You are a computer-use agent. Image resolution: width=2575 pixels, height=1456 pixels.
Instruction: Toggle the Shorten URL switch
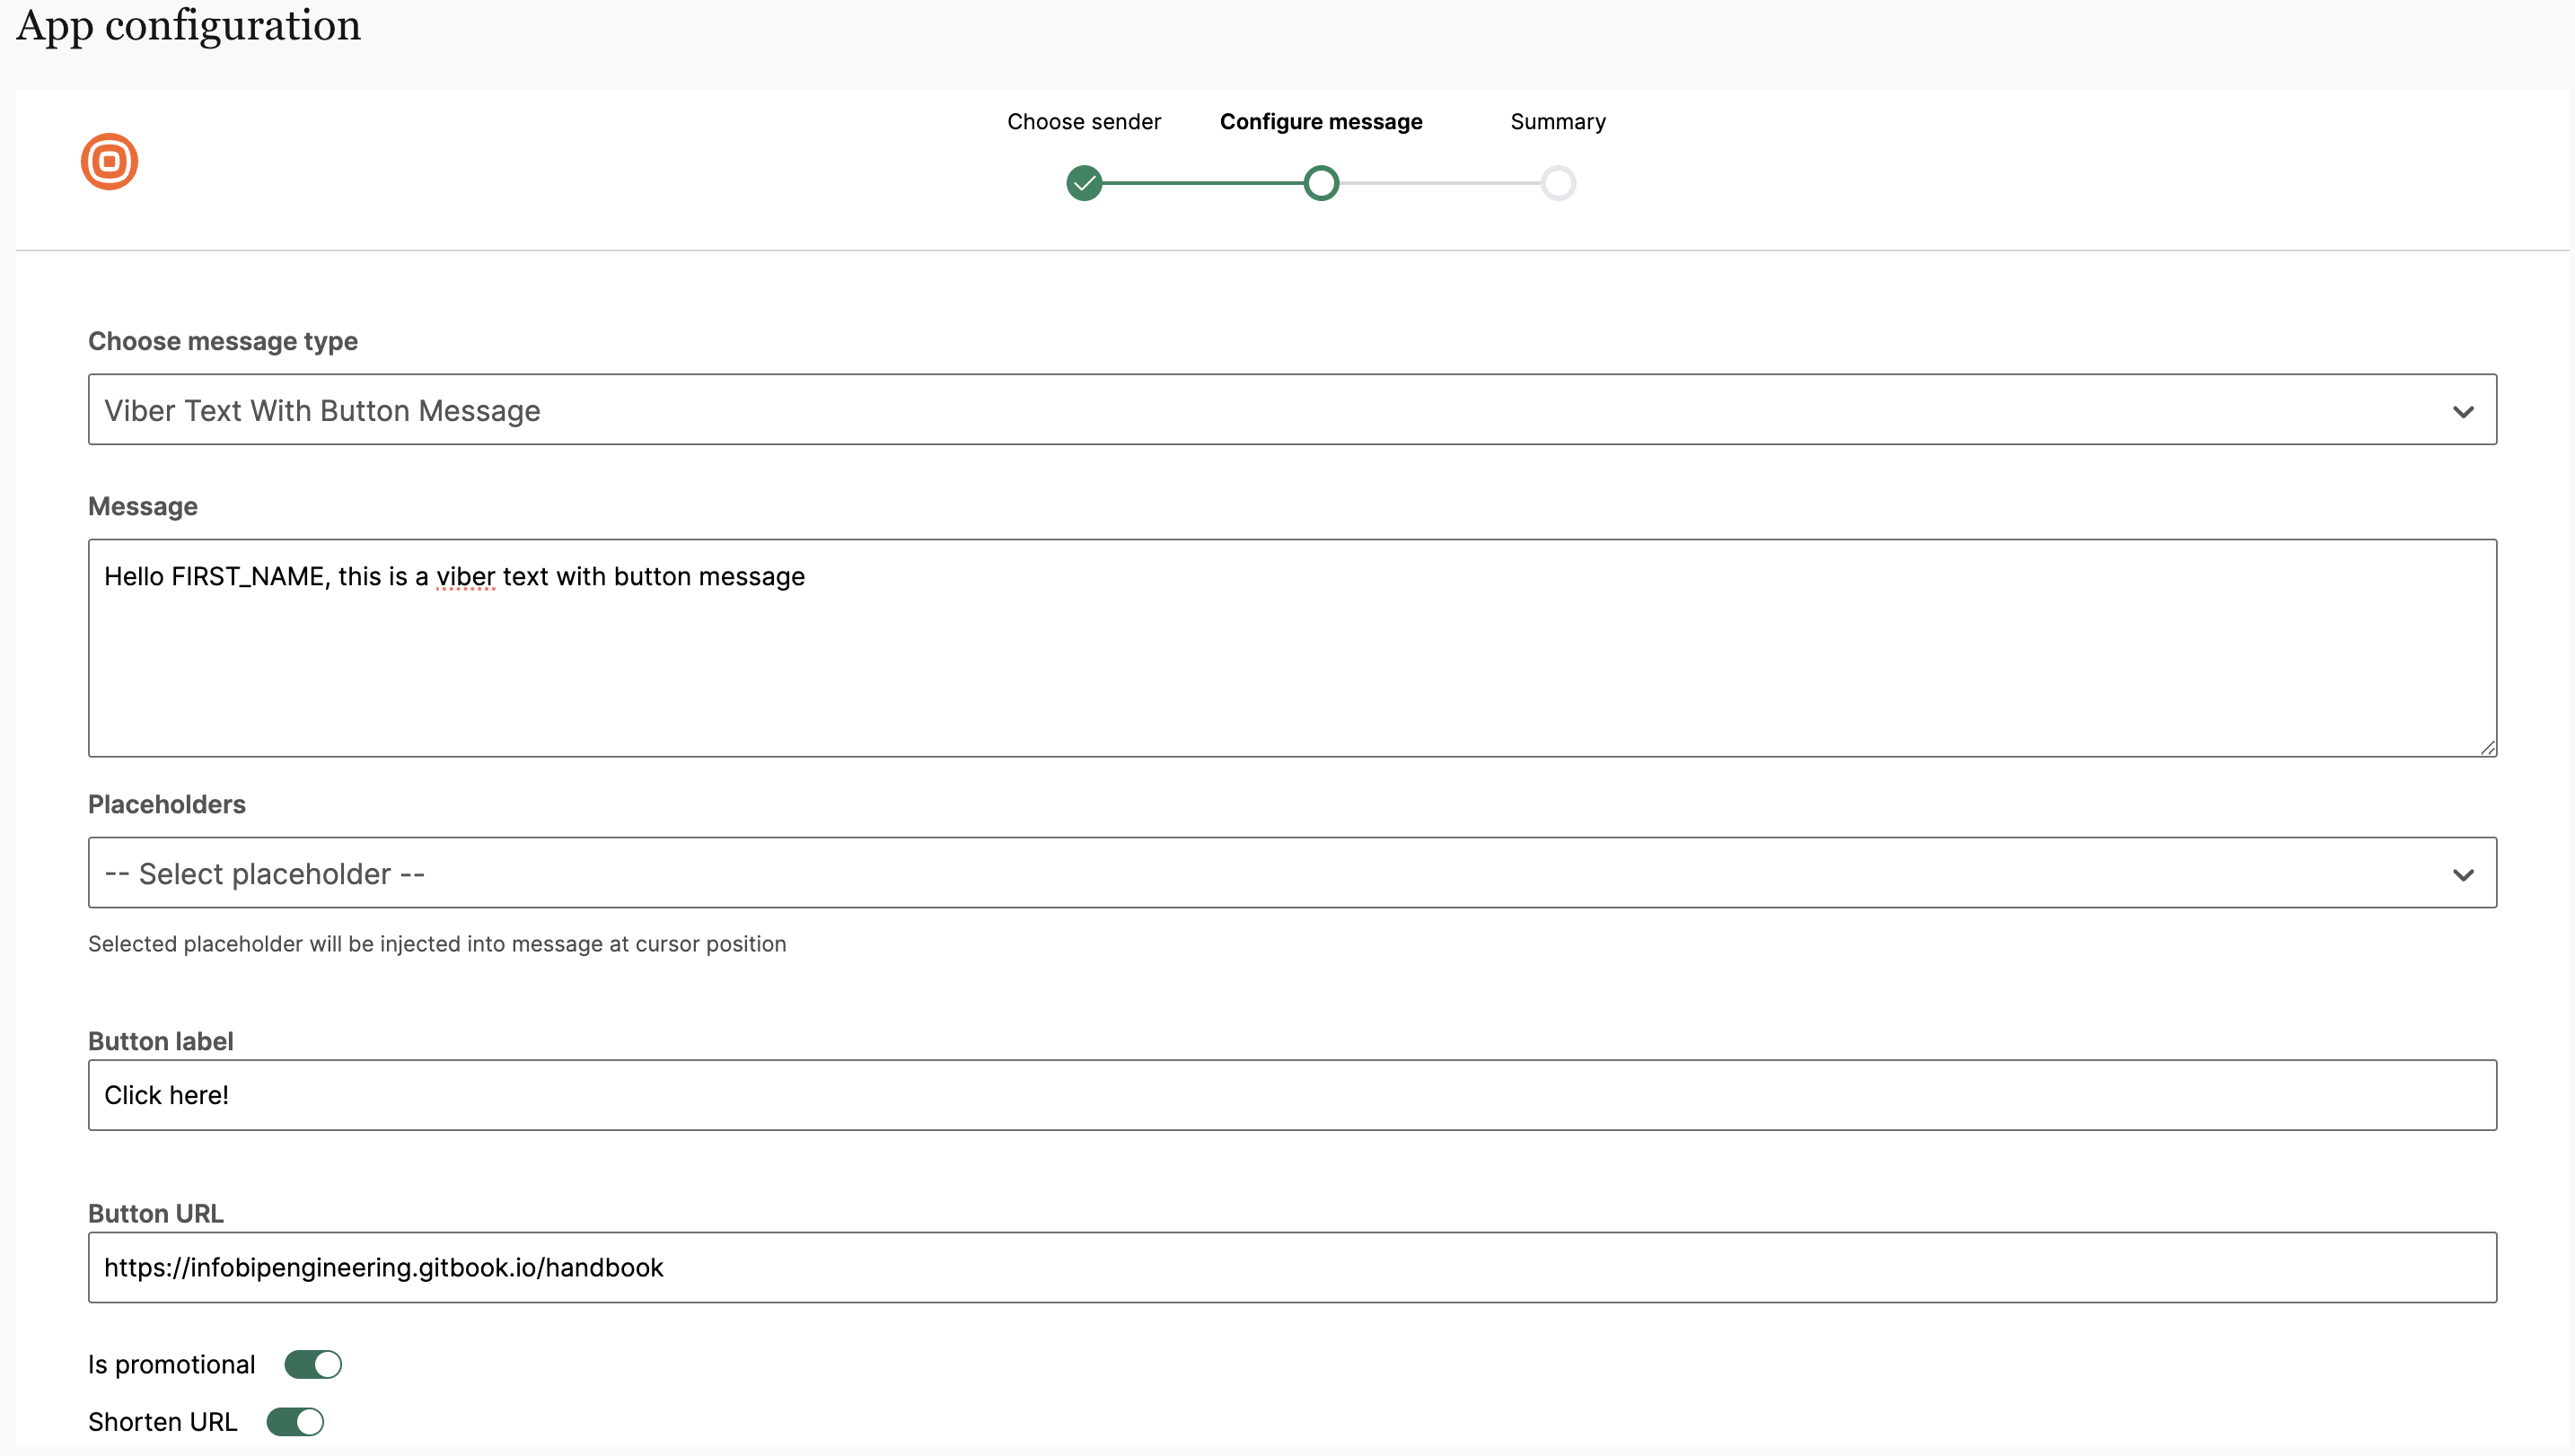tap(295, 1421)
